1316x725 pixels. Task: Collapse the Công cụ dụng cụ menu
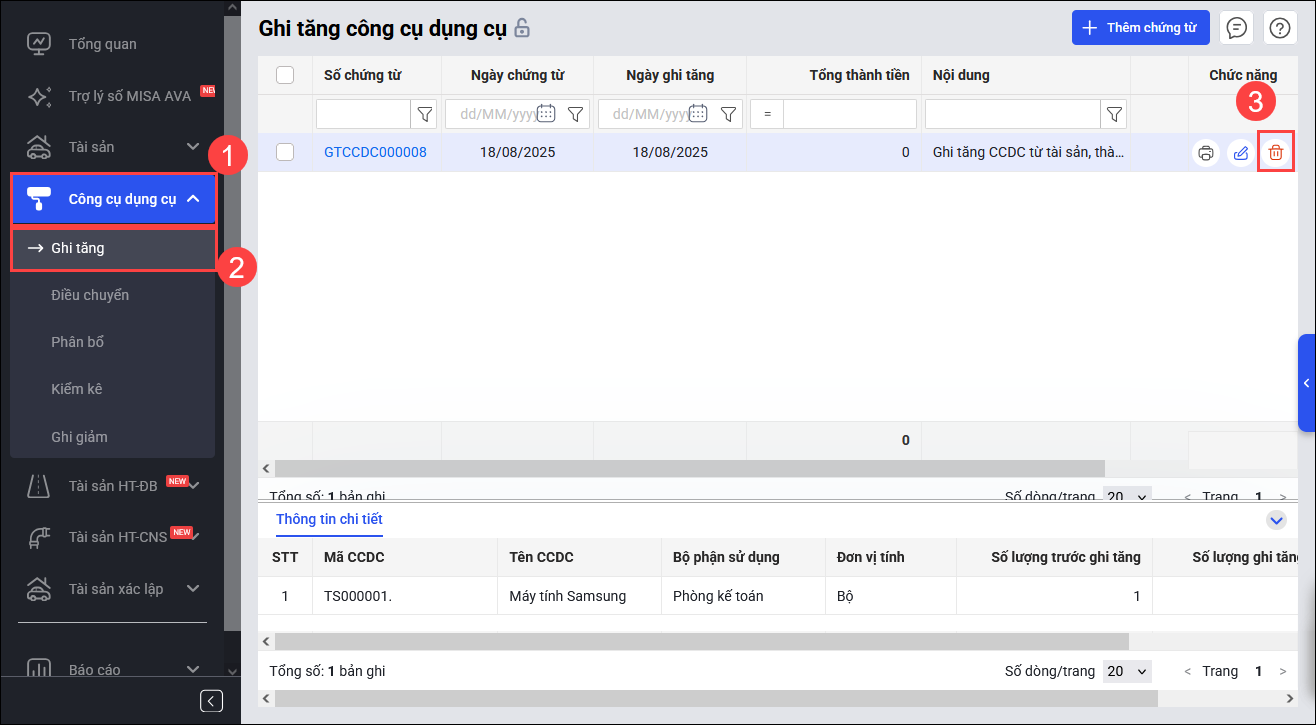[194, 199]
